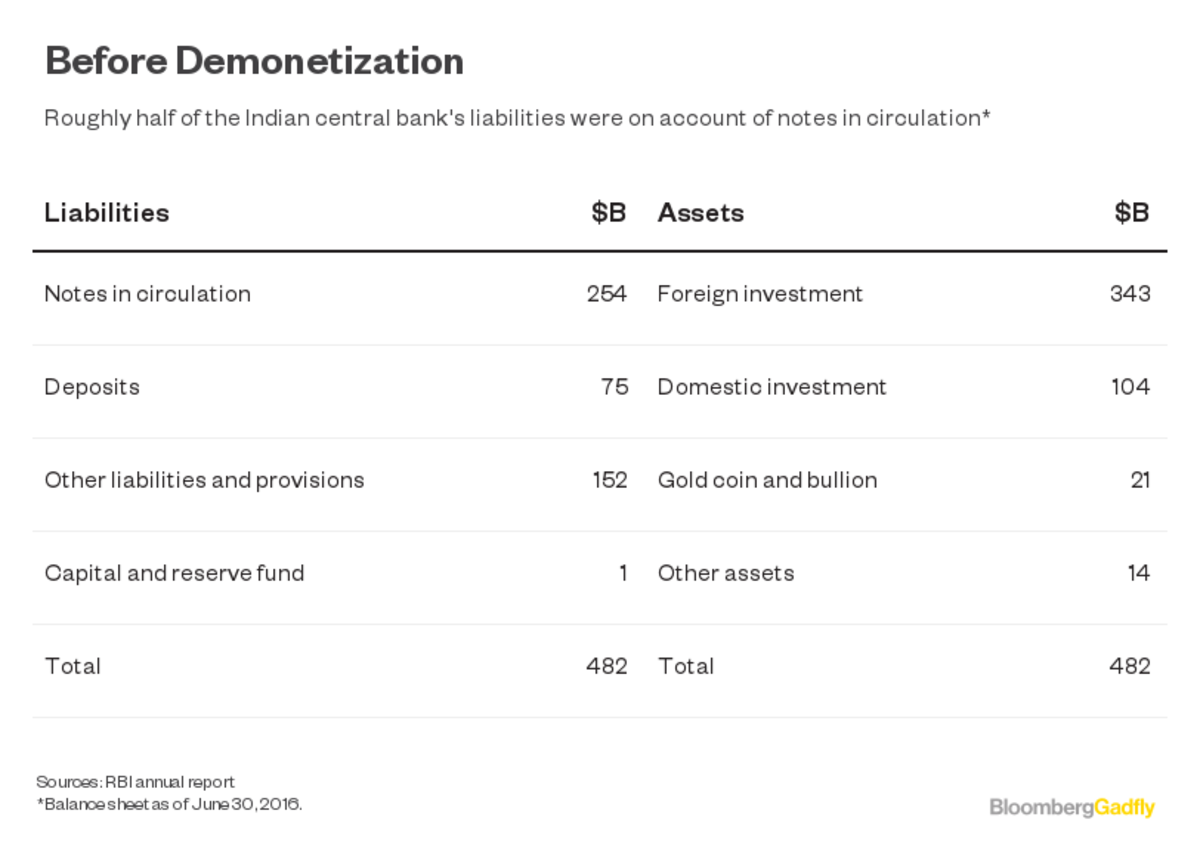The height and width of the screenshot is (863, 1200).
Task: Select the Liabilities column header
Action: point(107,213)
